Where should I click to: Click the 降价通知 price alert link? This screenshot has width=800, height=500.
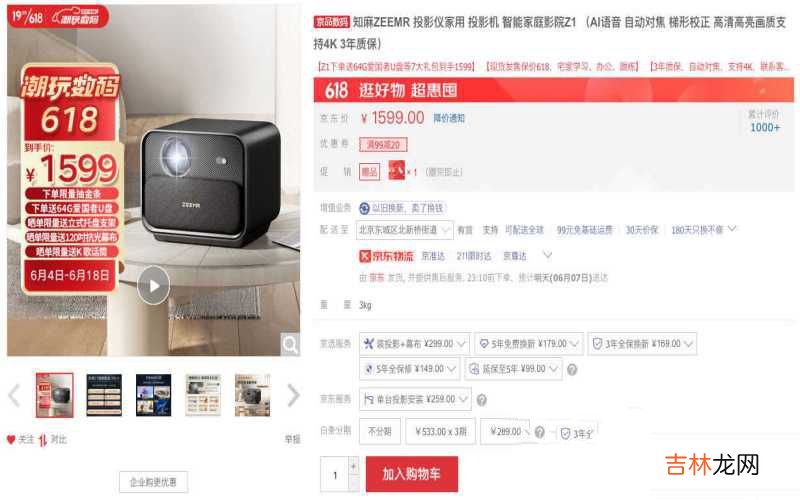tap(449, 118)
